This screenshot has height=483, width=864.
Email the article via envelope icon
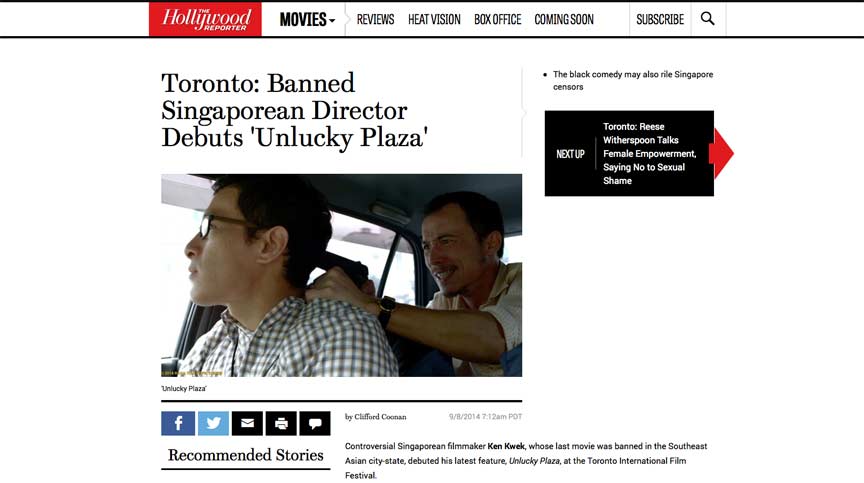coord(247,424)
